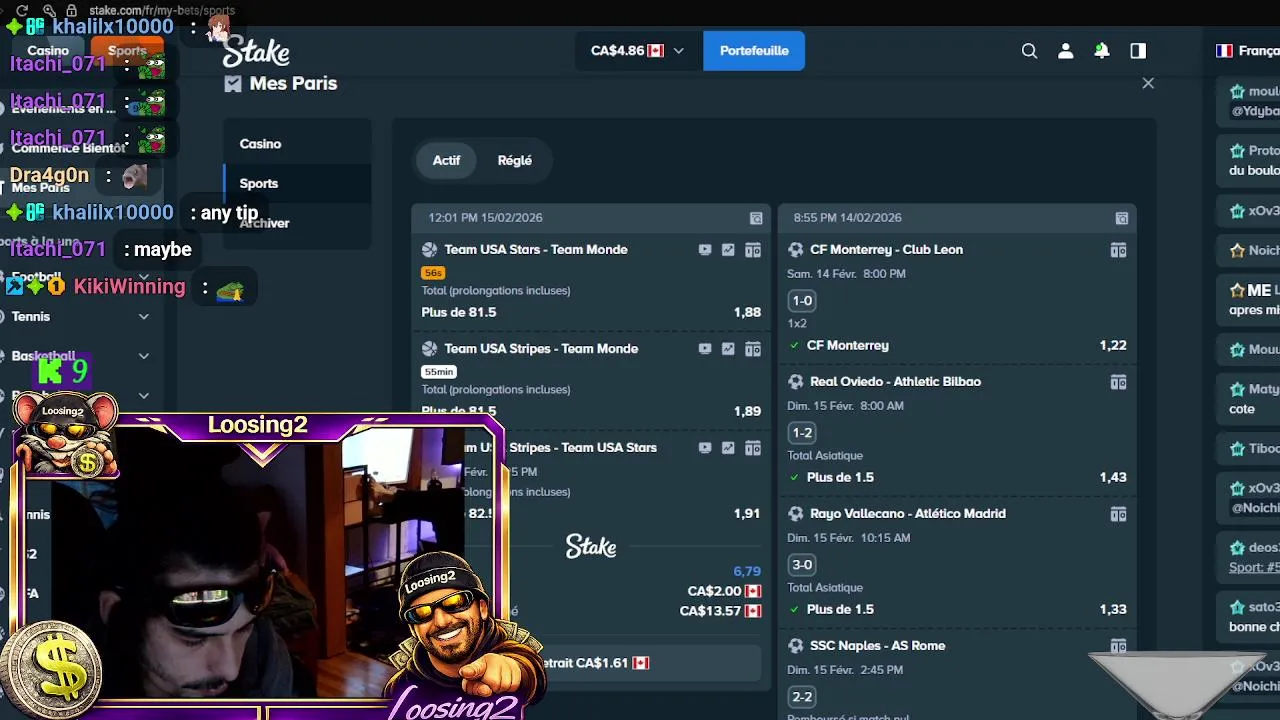Switch to the Actif tab

(x=446, y=160)
